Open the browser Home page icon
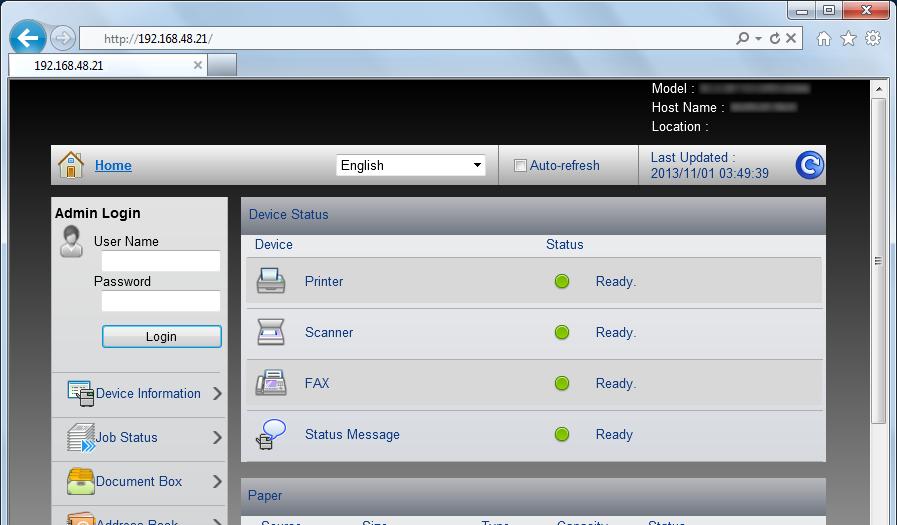The image size is (897, 525). click(824, 38)
